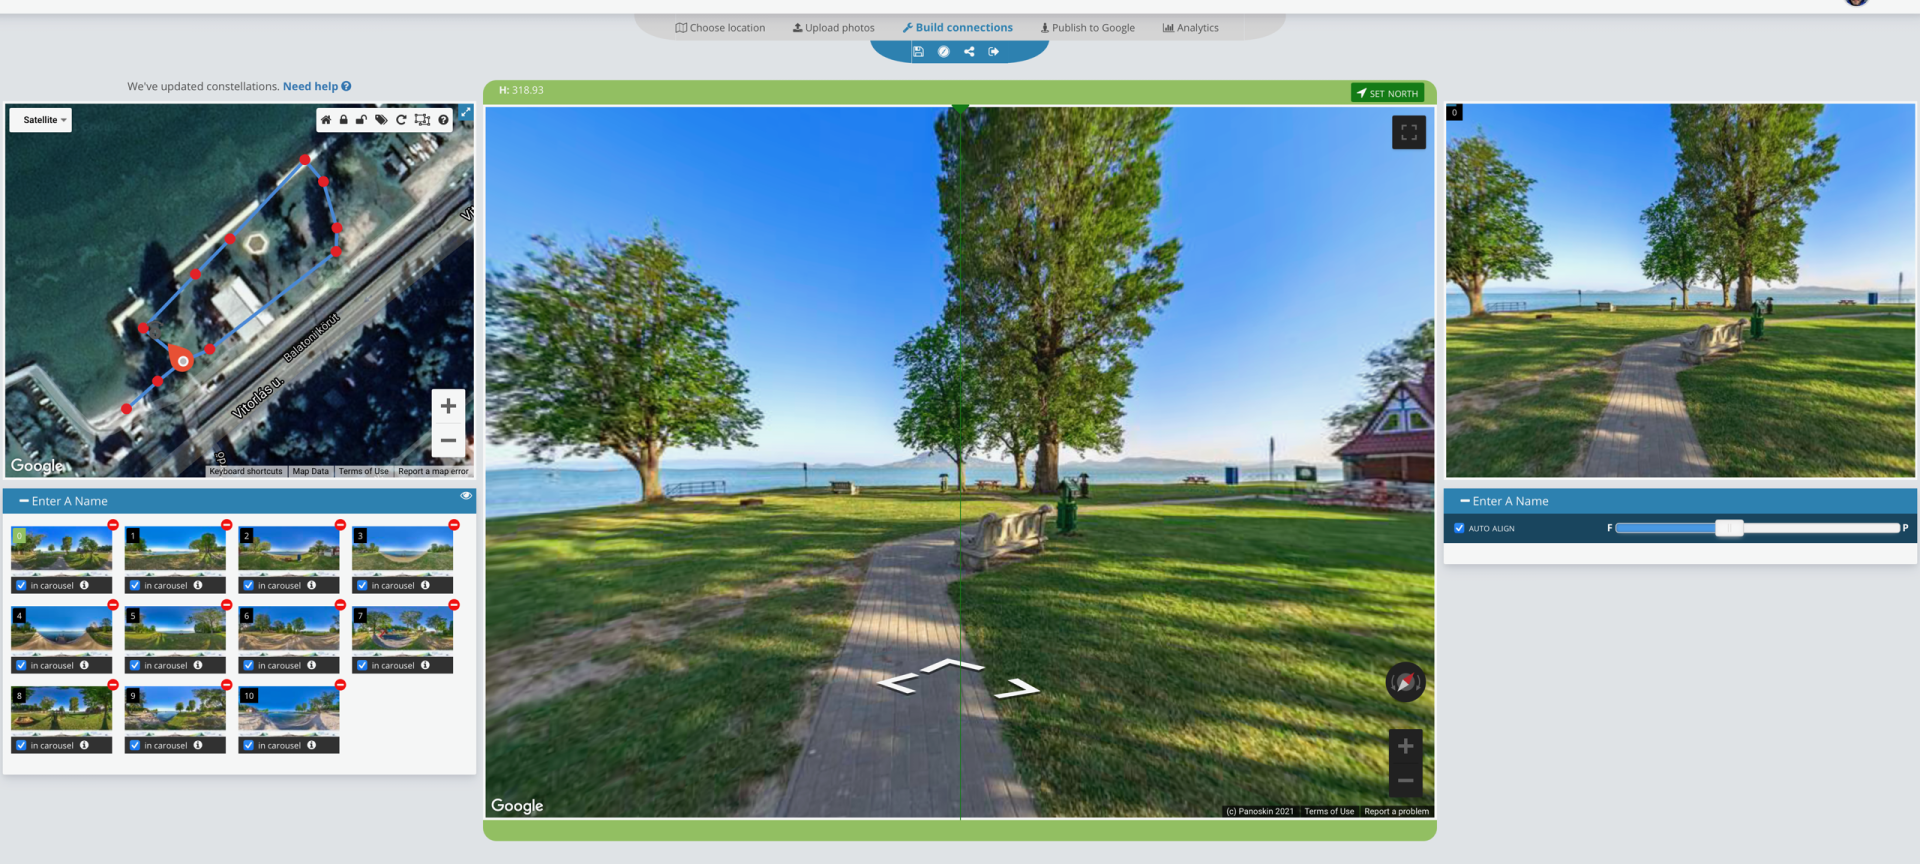Uncheck in carousel for photo 3
1920x864 pixels.
point(362,585)
